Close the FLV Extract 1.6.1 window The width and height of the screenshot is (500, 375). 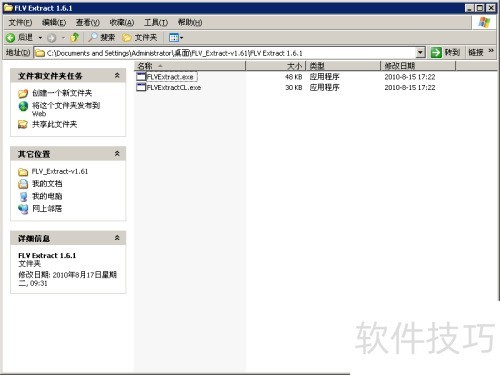[x=491, y=8]
